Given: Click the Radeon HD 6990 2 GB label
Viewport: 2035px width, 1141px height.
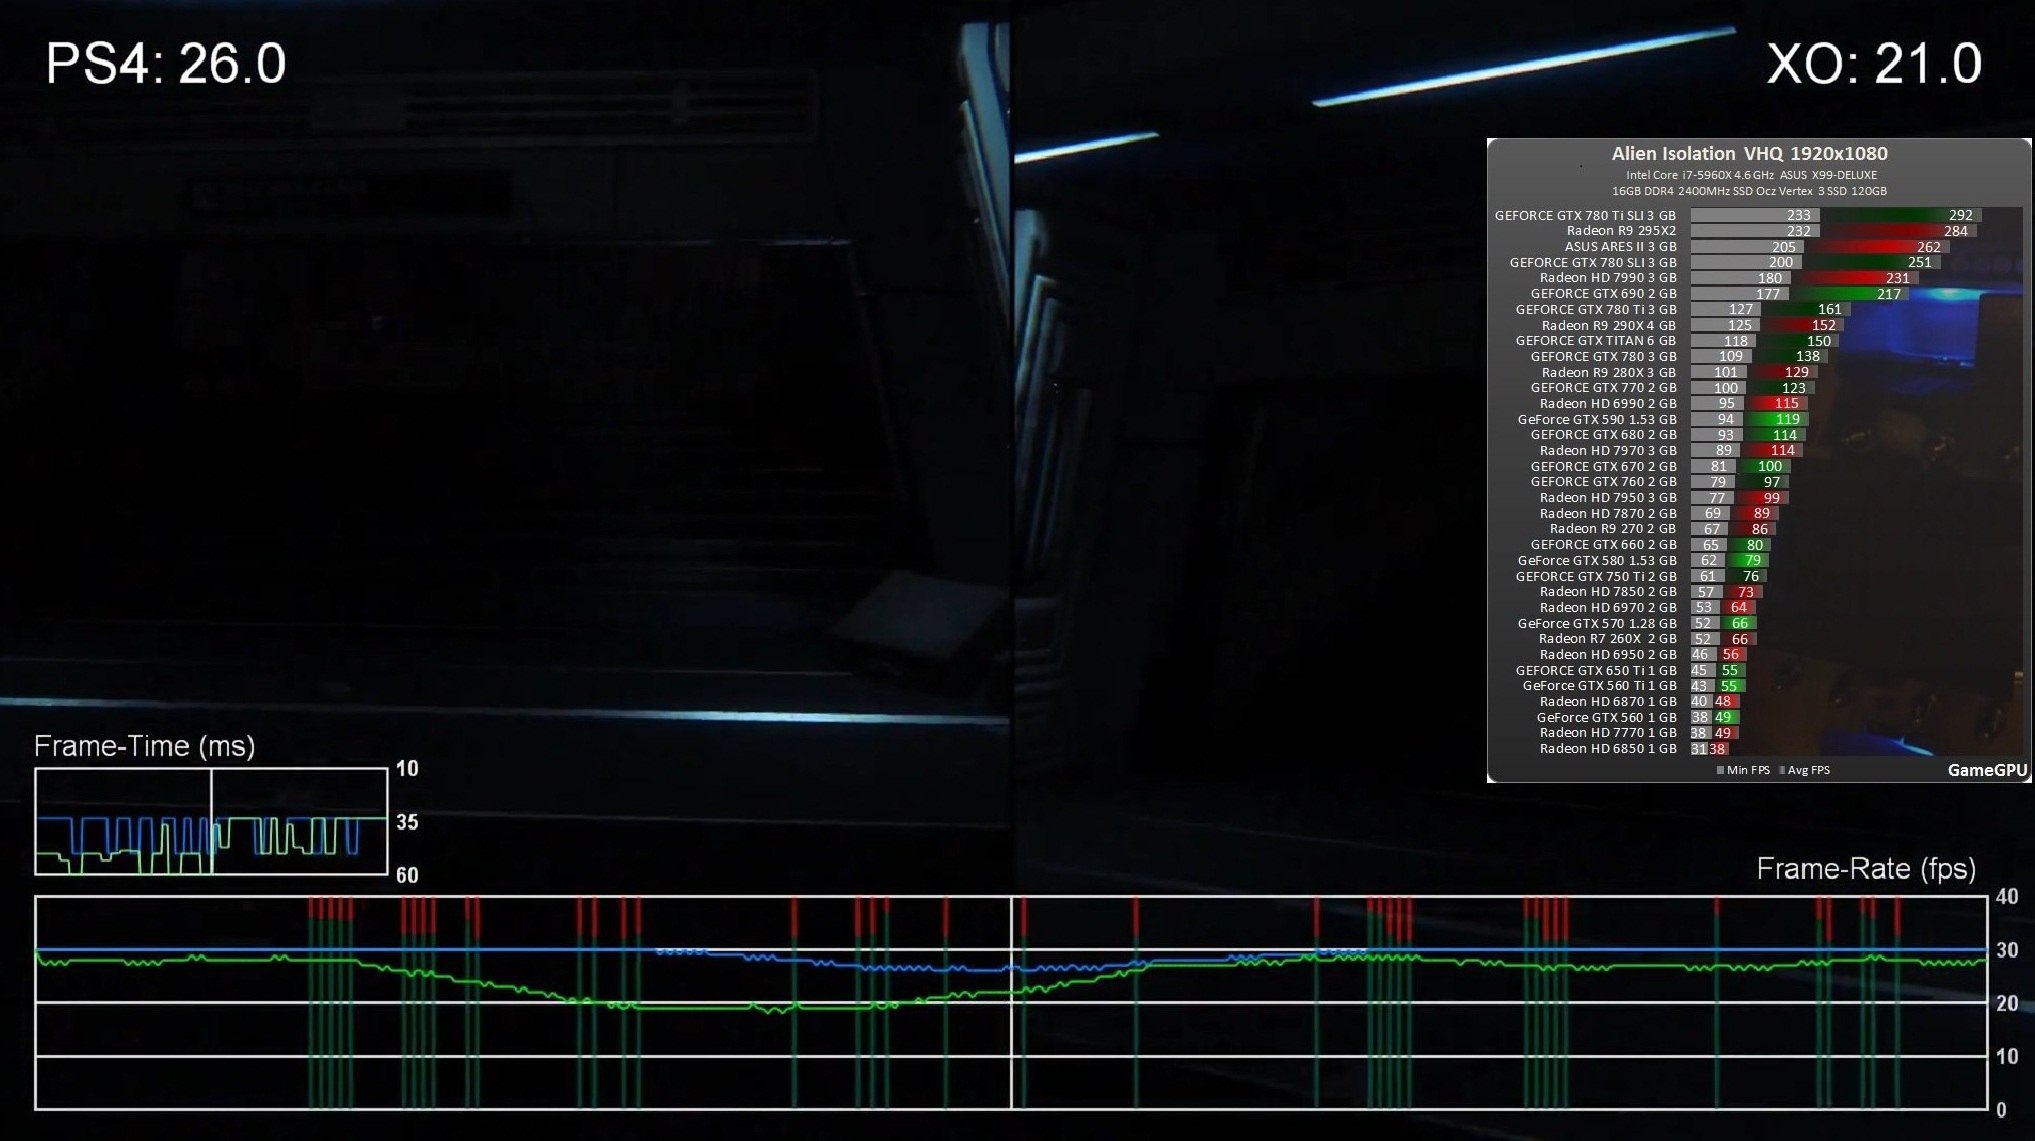Looking at the screenshot, I should click(x=1608, y=404).
